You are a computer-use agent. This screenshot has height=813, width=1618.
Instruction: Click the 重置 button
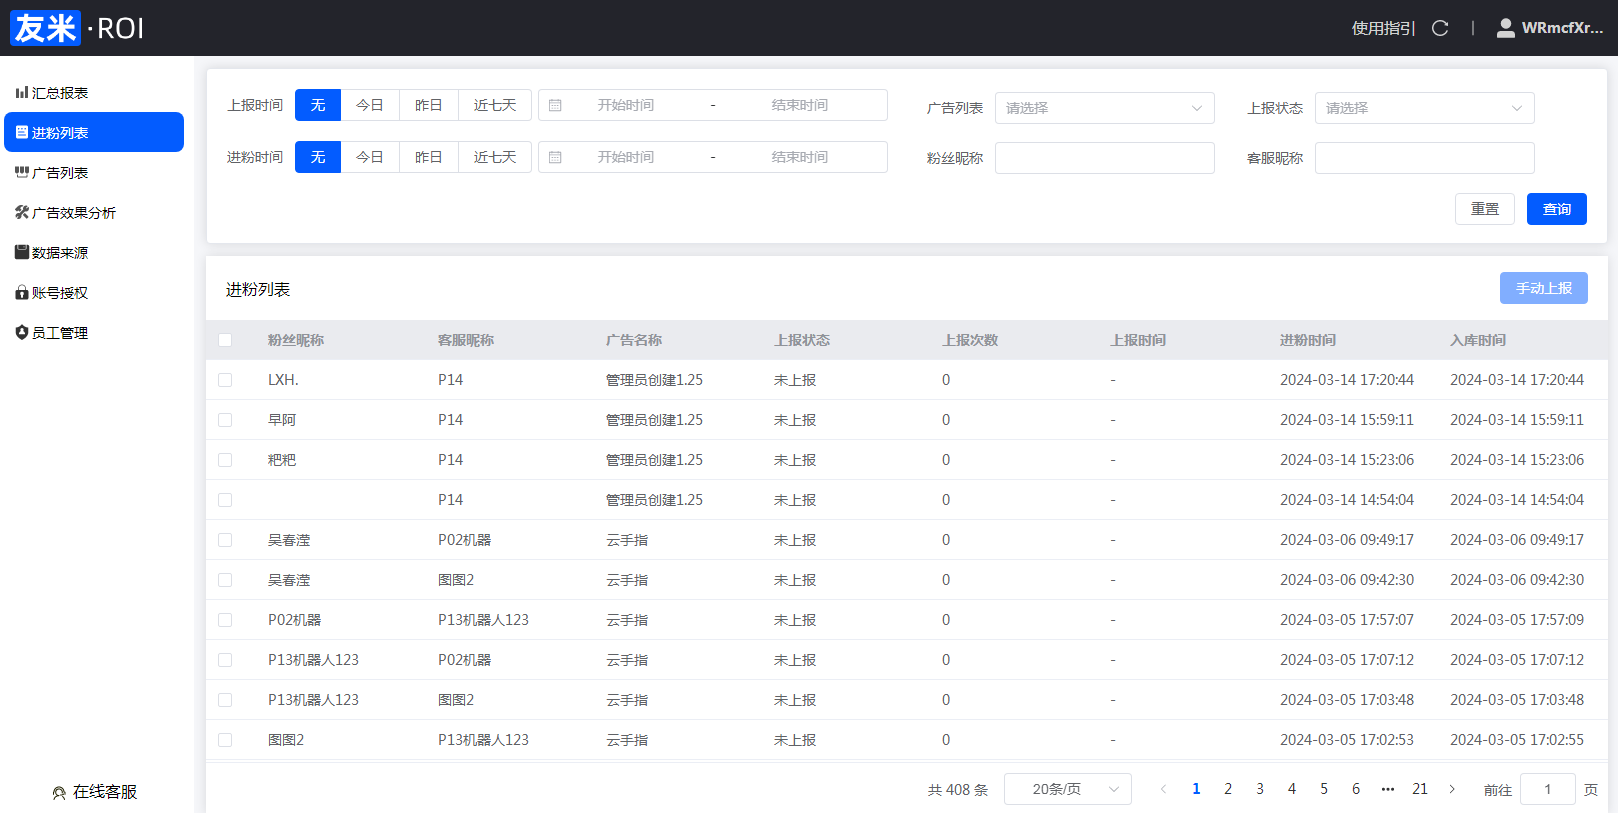(x=1484, y=209)
